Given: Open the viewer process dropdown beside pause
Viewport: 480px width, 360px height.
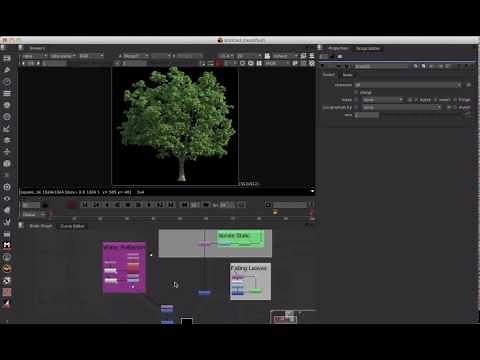Looking at the screenshot, I should [x=277, y=63].
